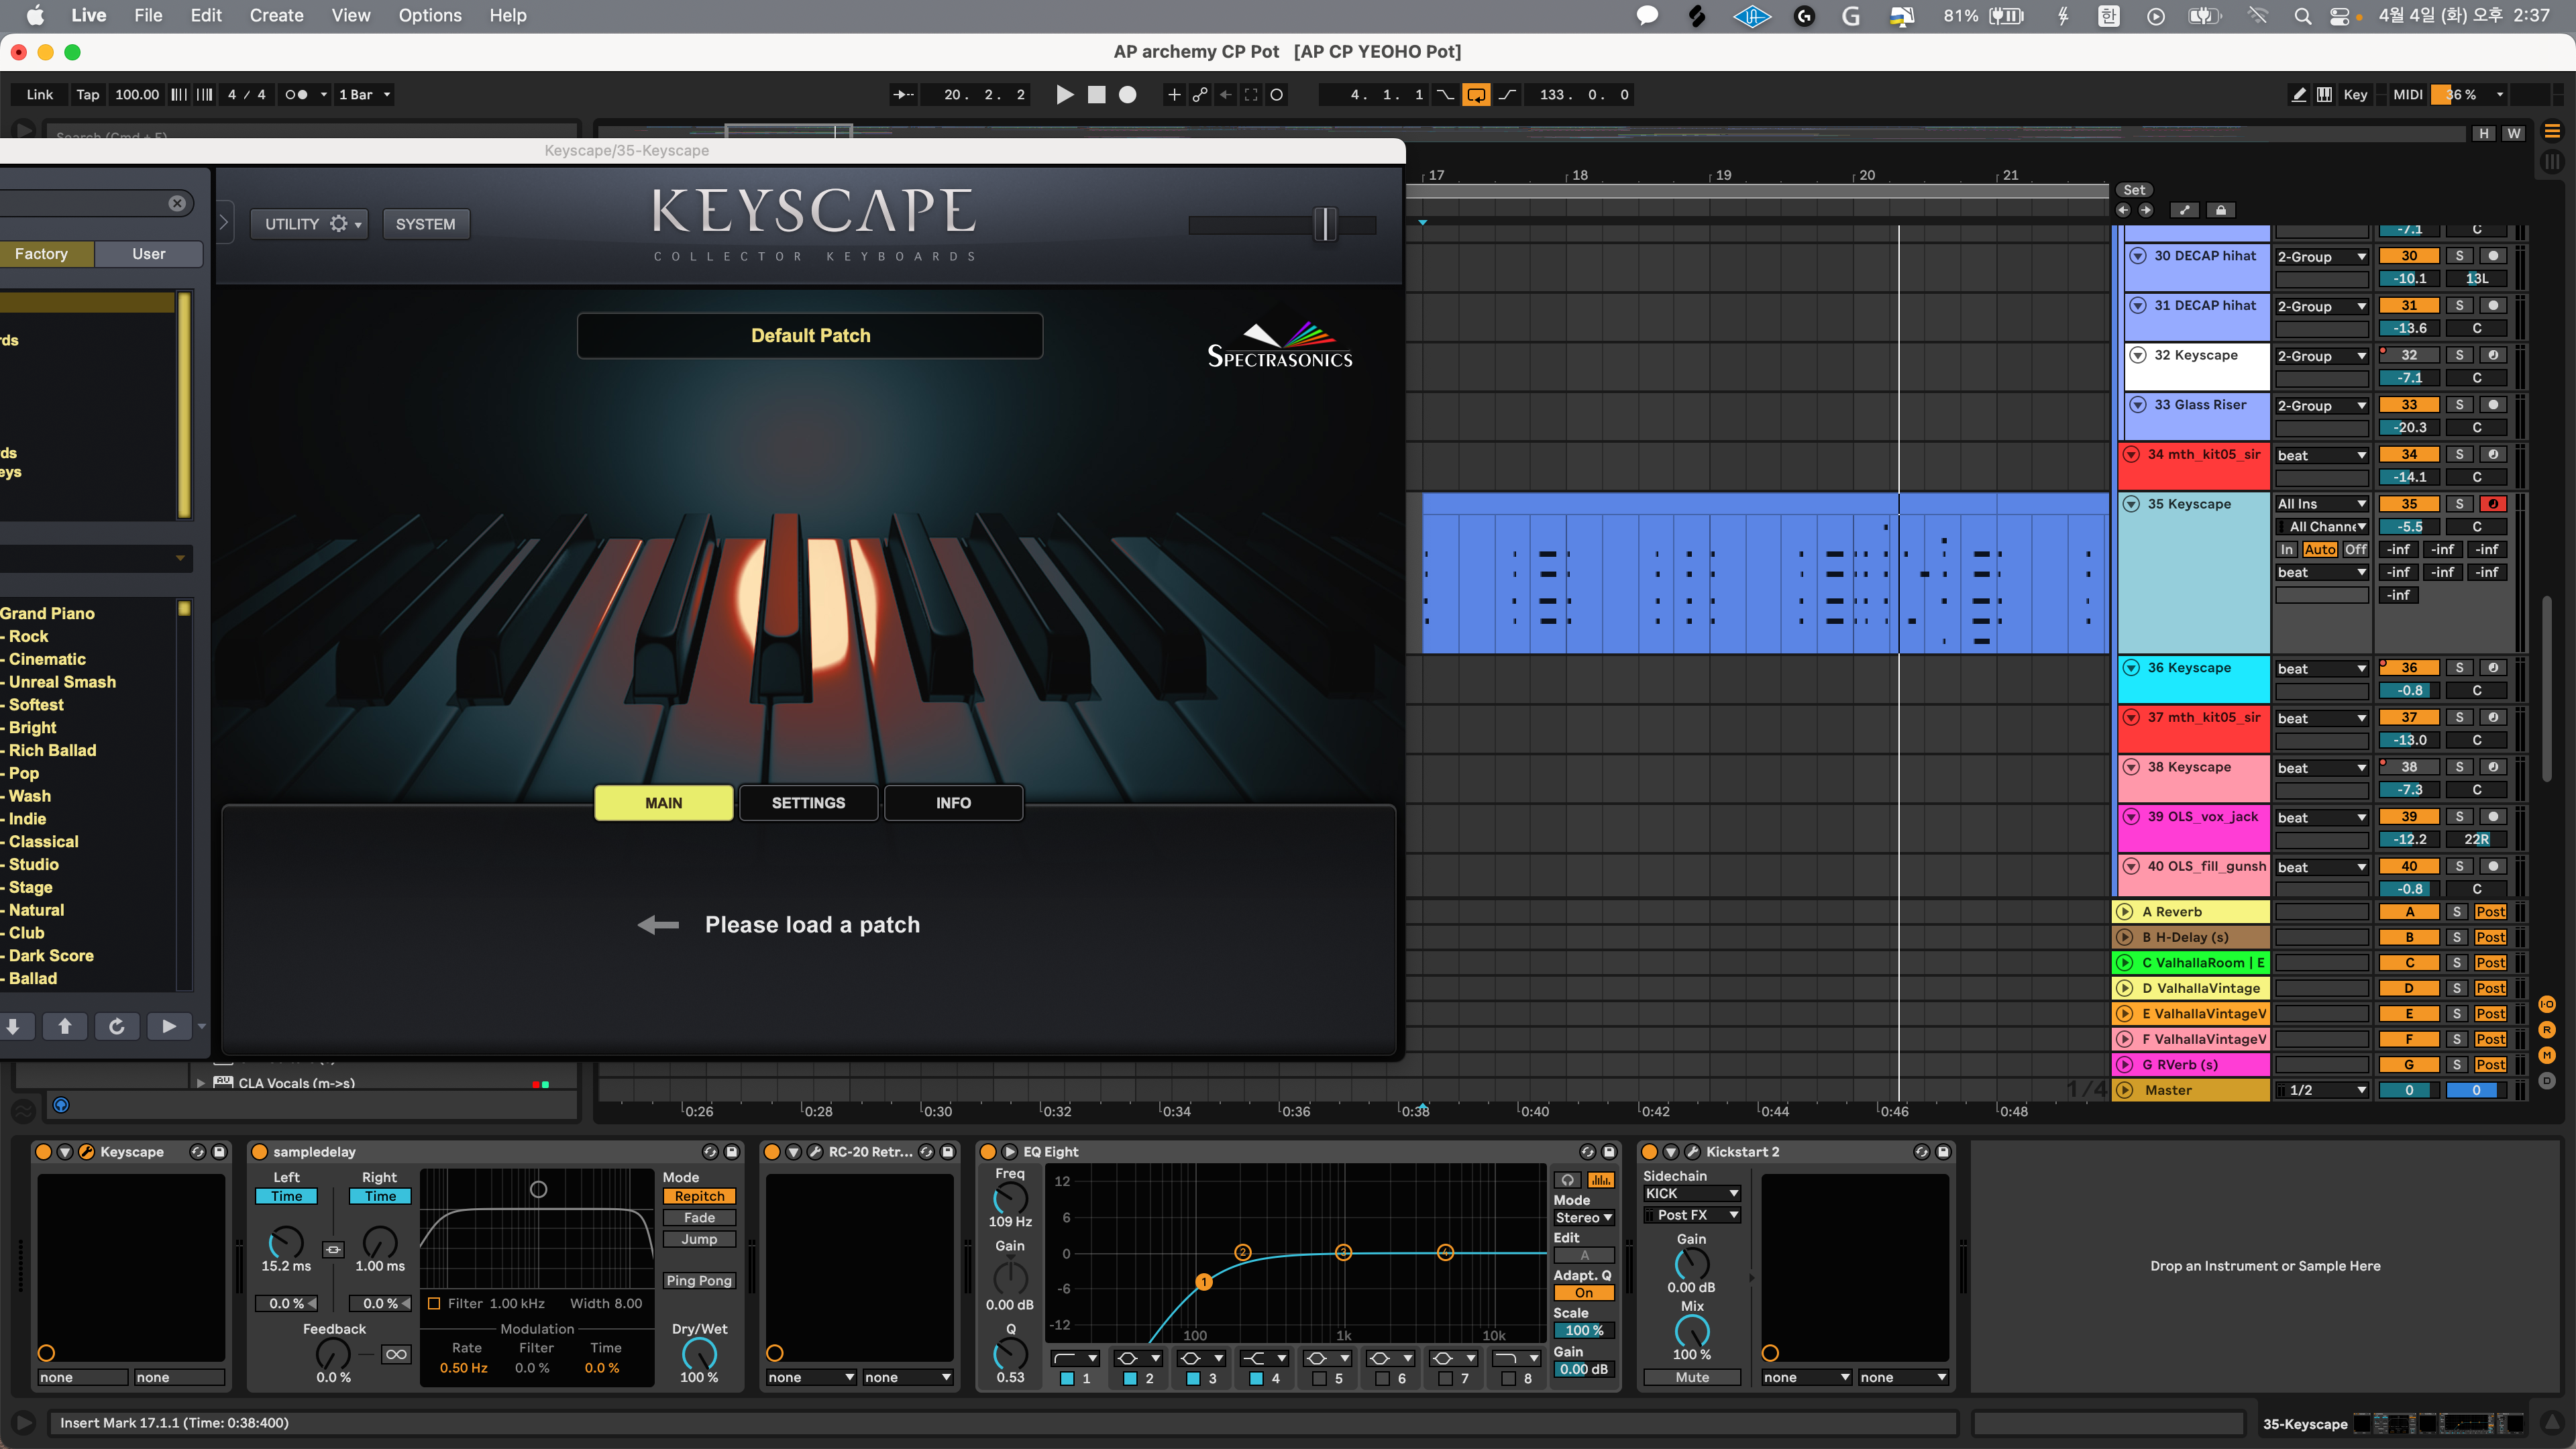Adjust the Keyscape master volume slider
Screen dimensions: 2576x1449
[1325, 224]
